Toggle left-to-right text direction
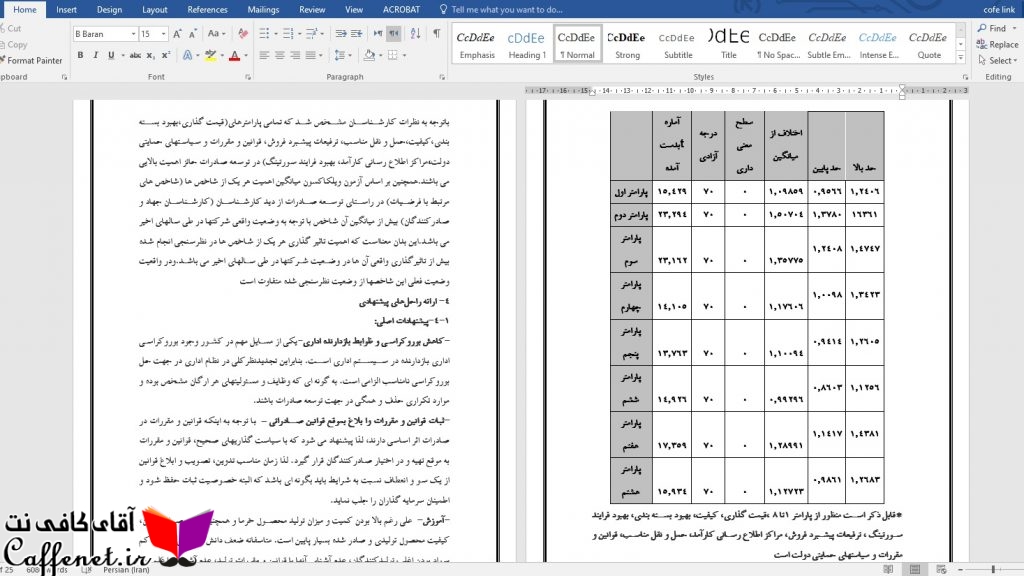This screenshot has width=1024, height=576. [x=378, y=33]
